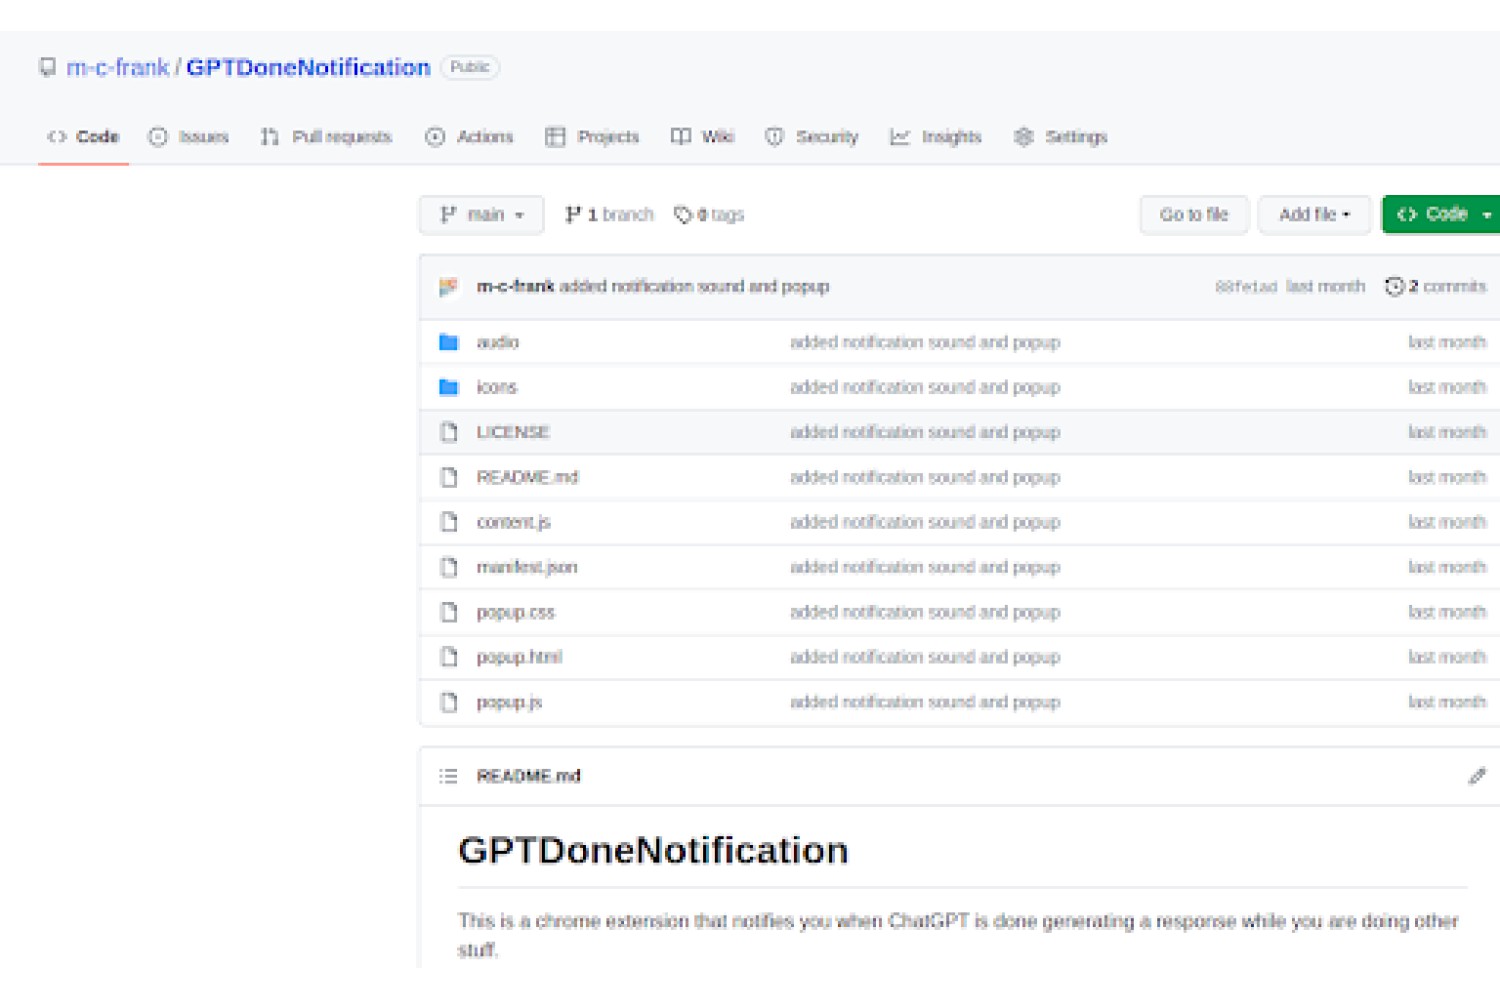Click the last month timestamp in commit header
1500x1000 pixels.
(1325, 286)
